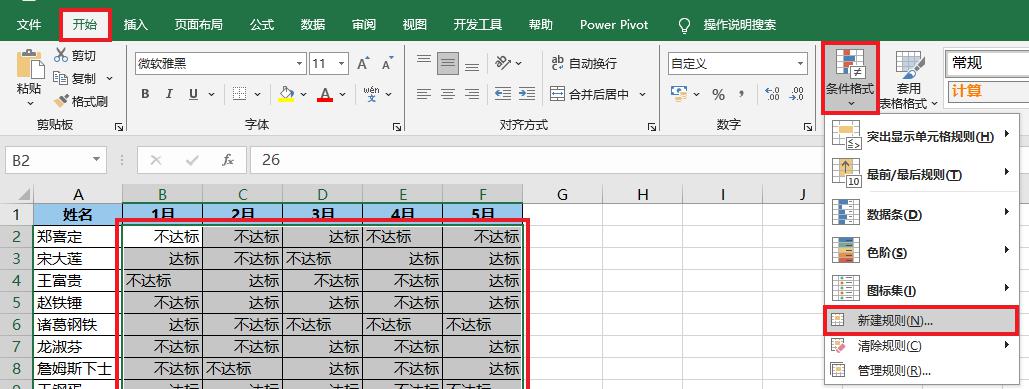The width and height of the screenshot is (1029, 389).
Task: Apply percent style format
Action: pyautogui.click(x=719, y=94)
